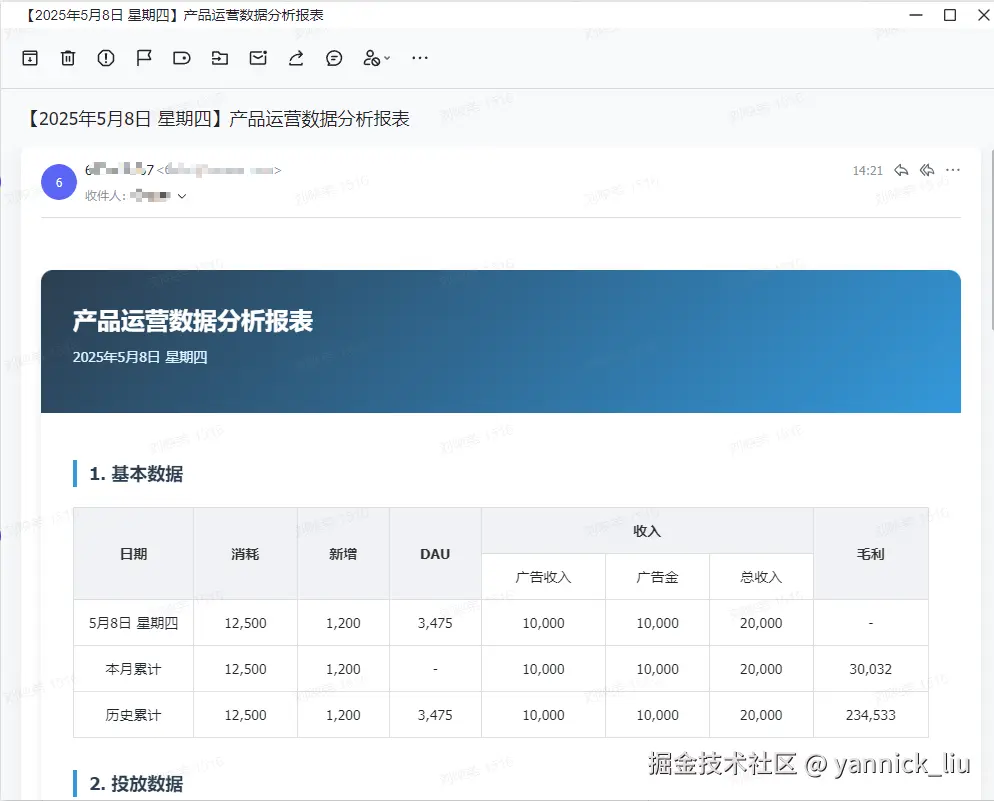Click the sender avatar showing 6
Screen dimensions: 994x801
59,182
